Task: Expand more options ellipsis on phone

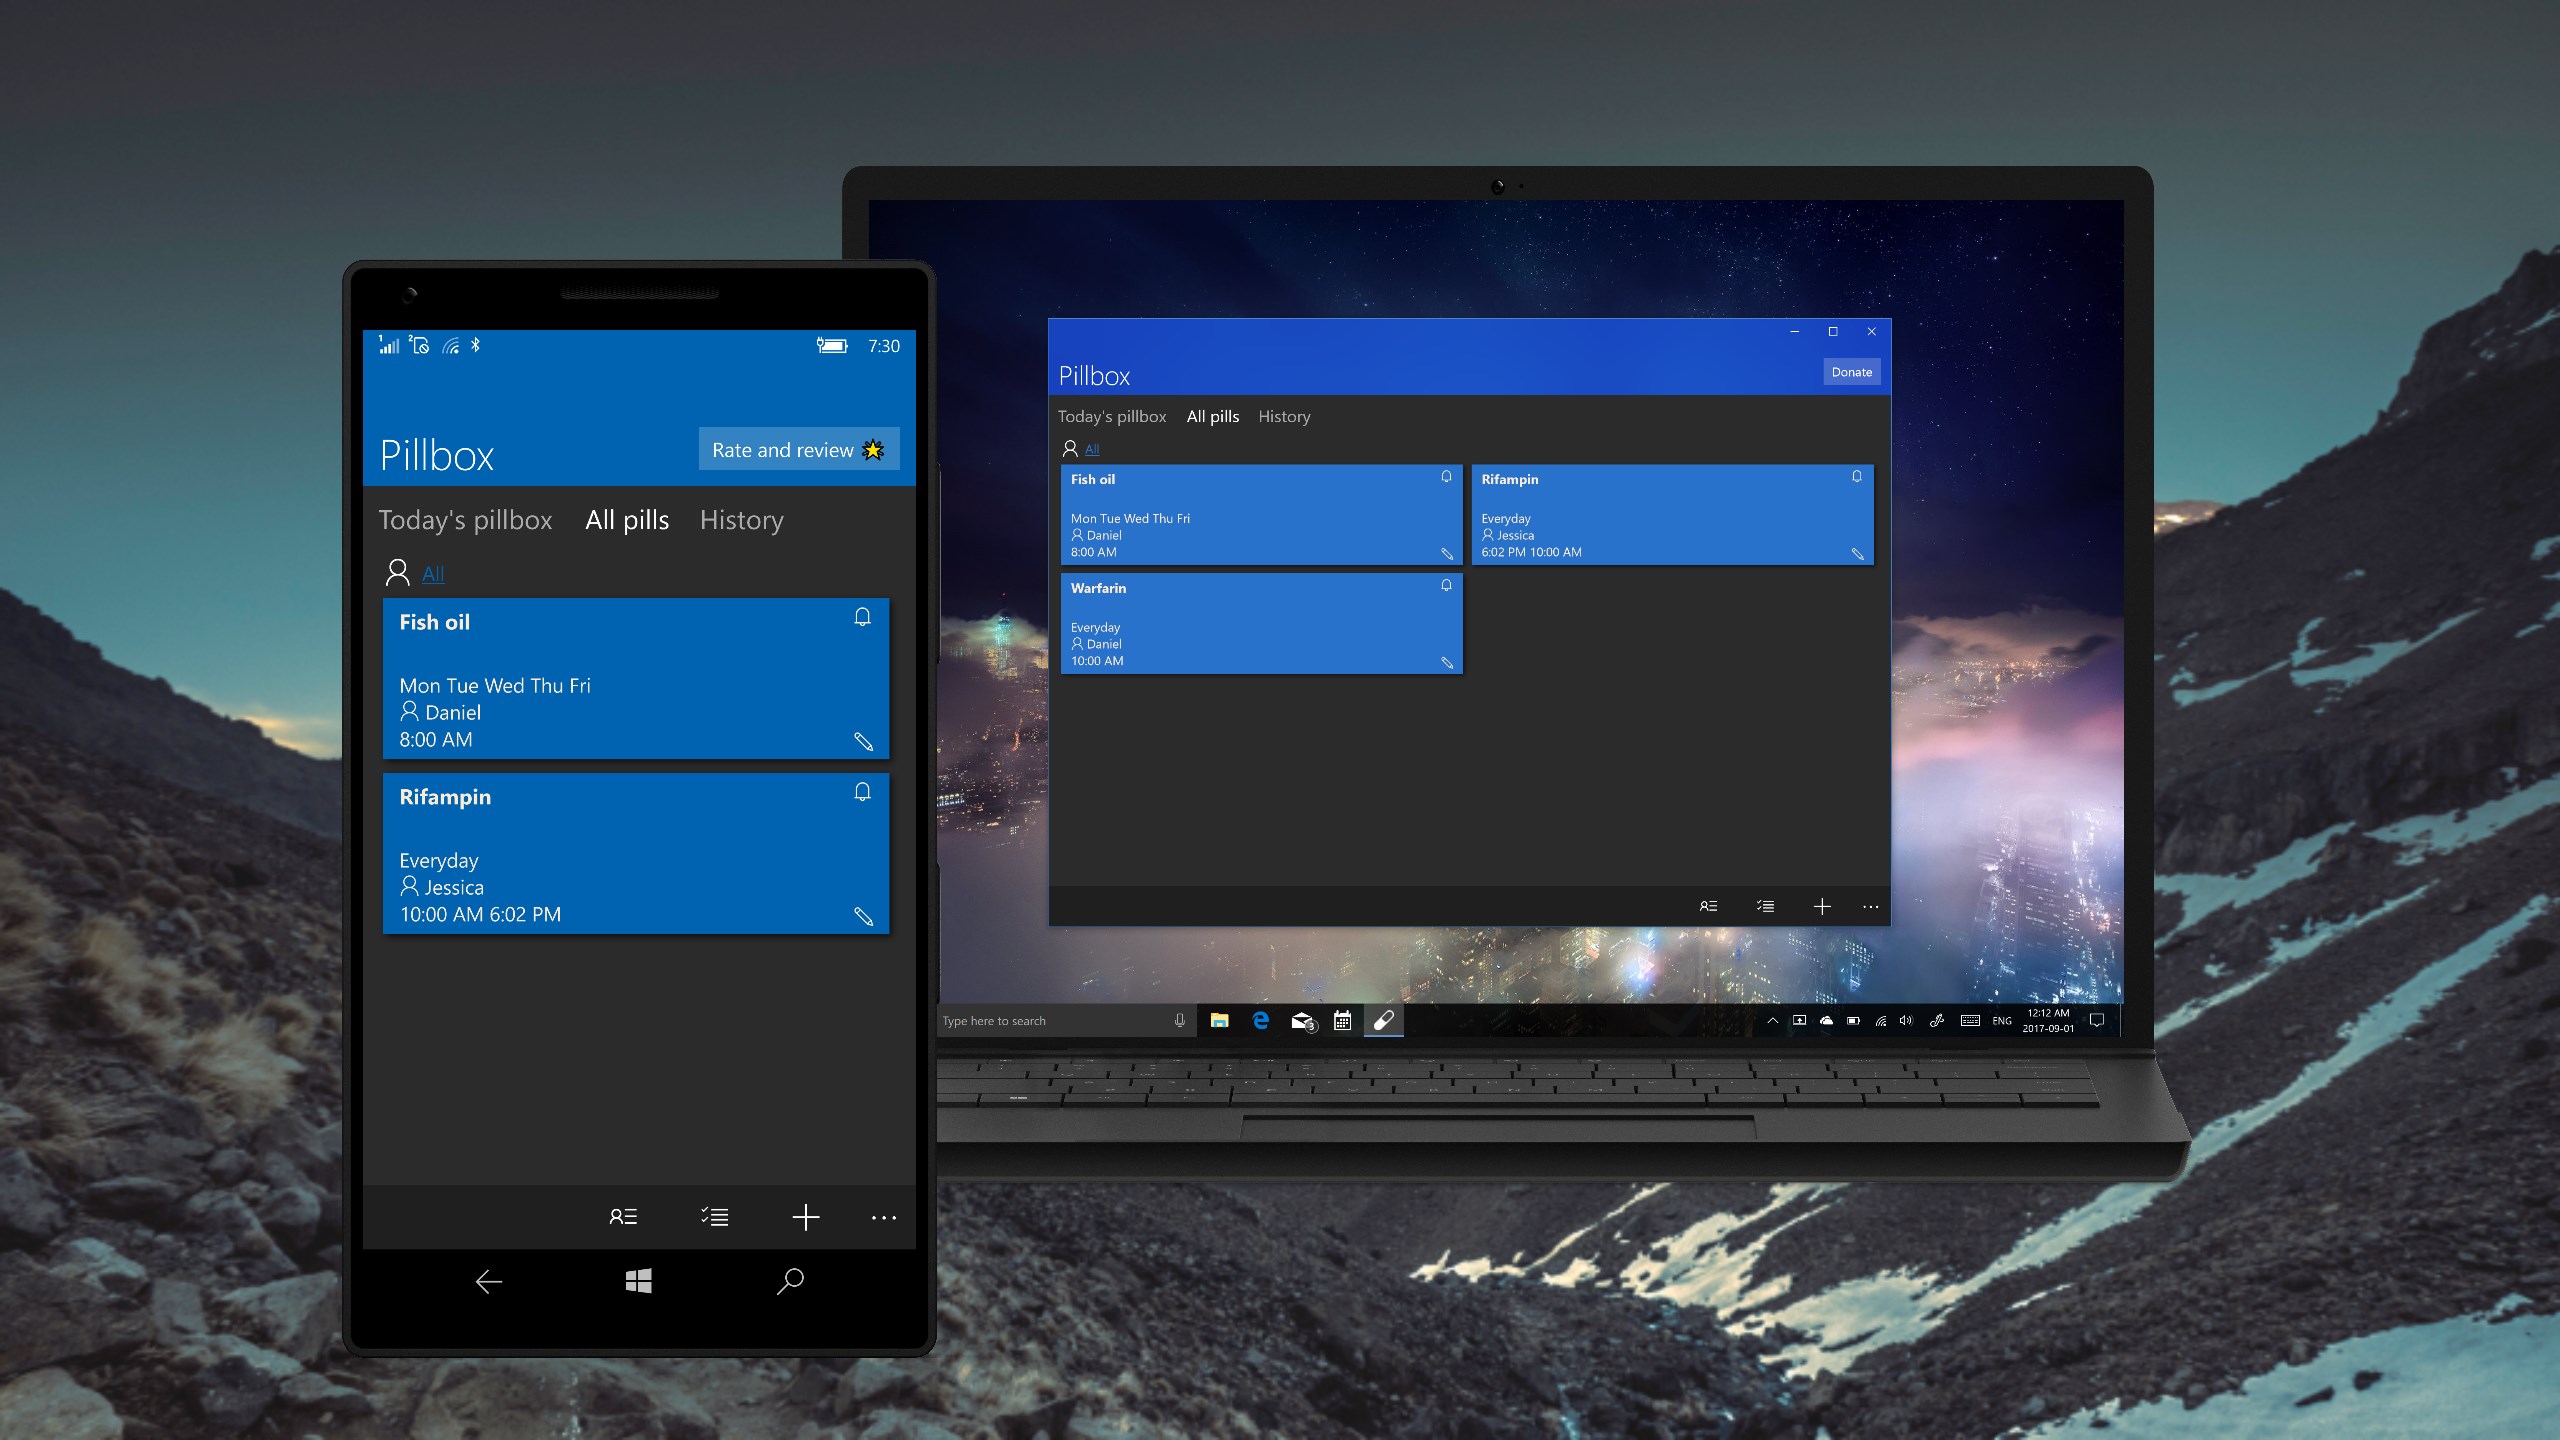Action: click(x=884, y=1217)
